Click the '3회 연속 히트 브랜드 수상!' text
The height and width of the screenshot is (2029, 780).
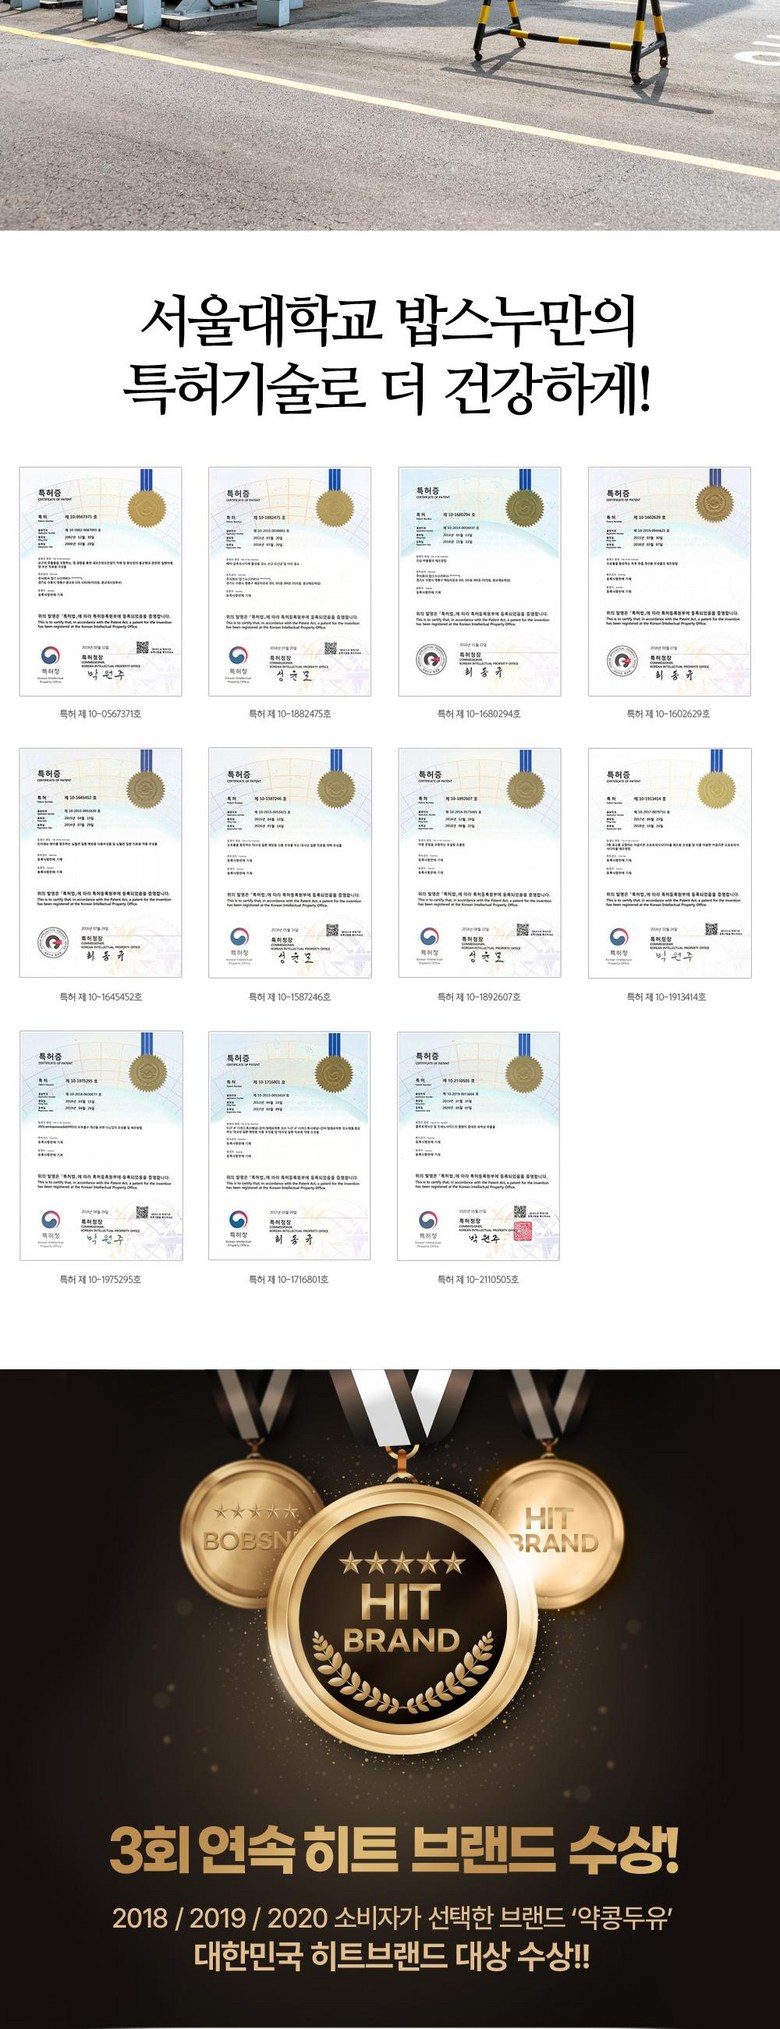(394, 1848)
